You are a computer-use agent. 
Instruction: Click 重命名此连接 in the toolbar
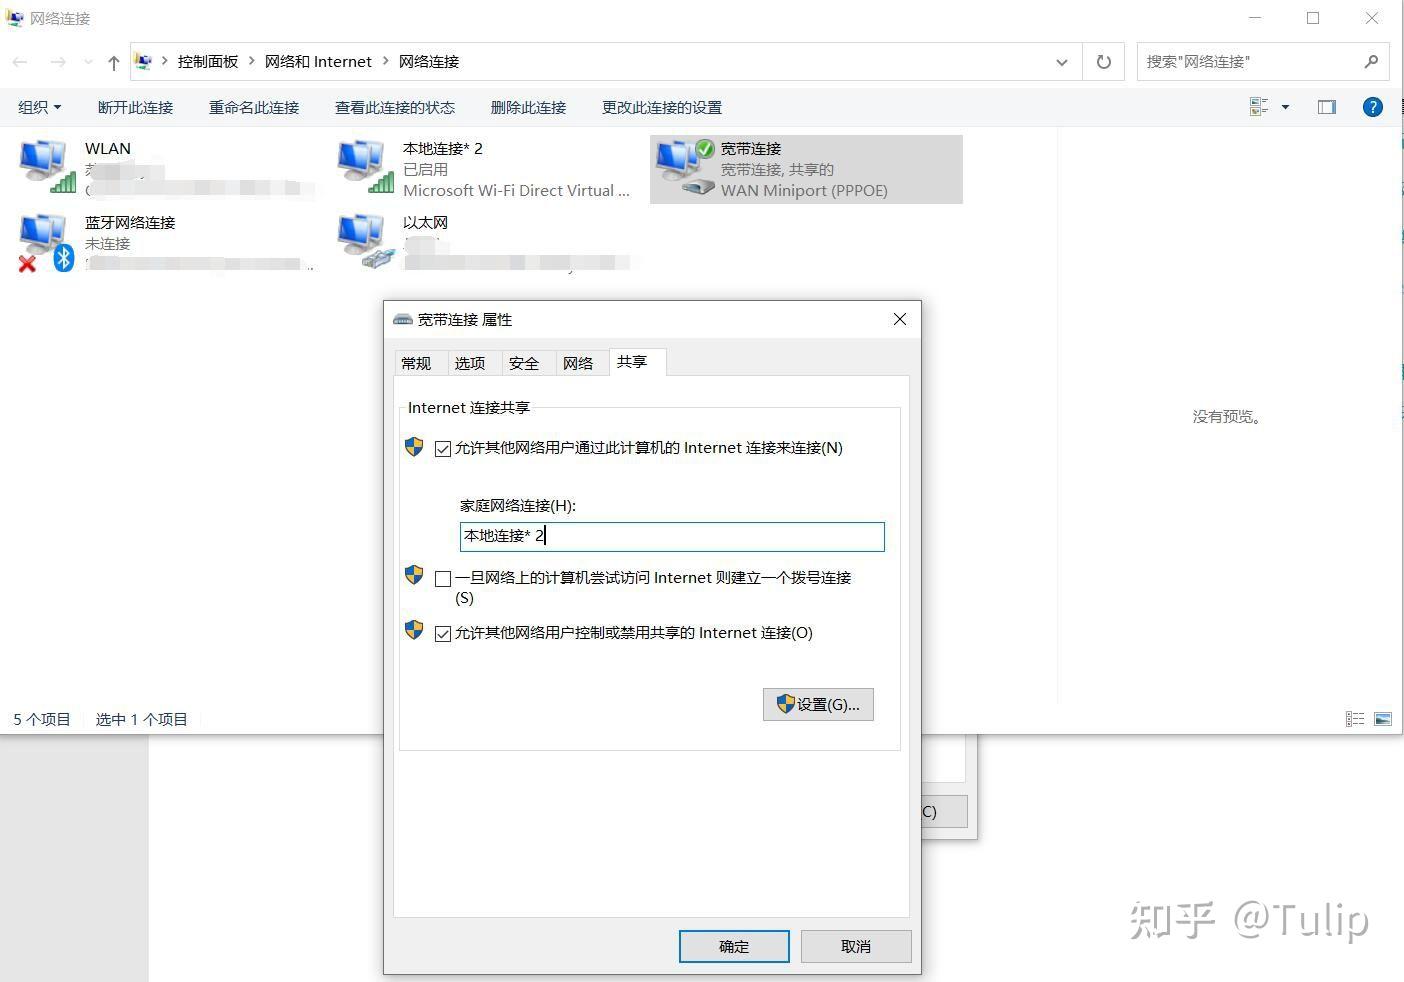tap(254, 107)
